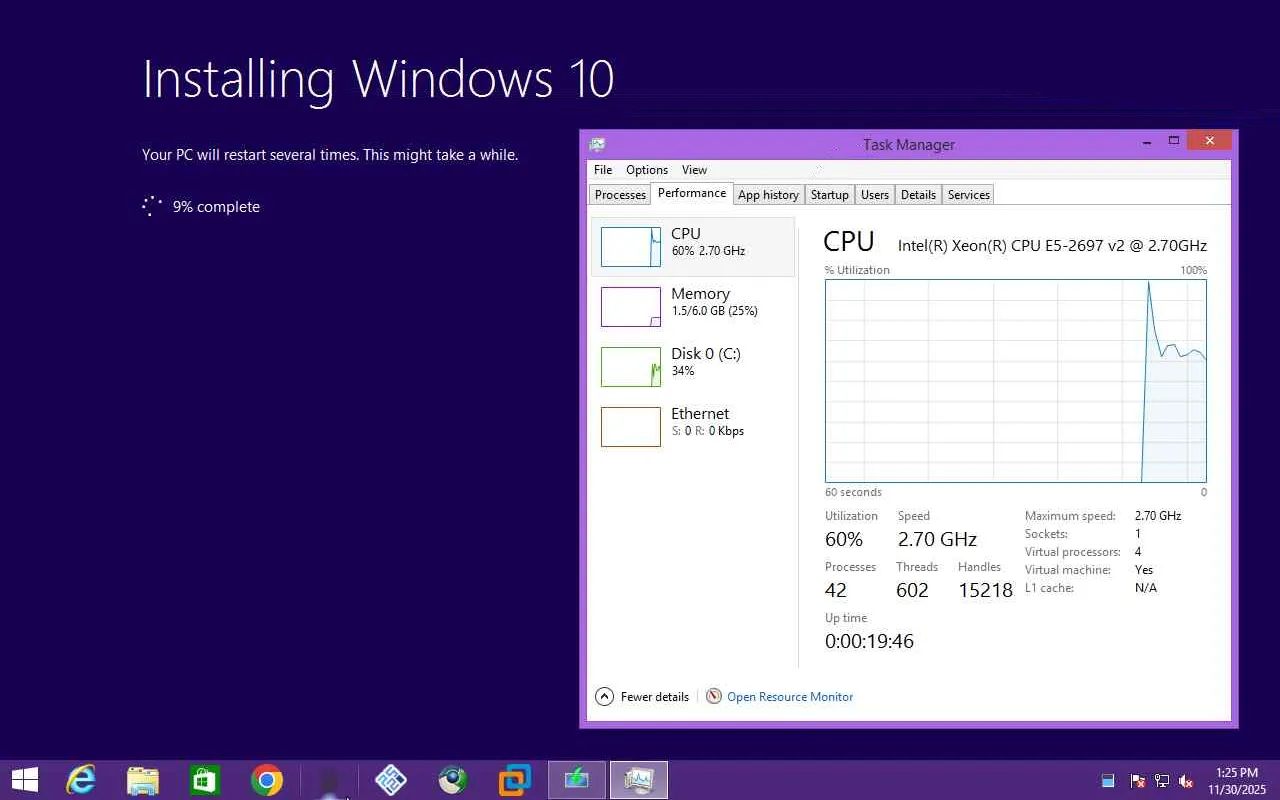This screenshot has height=800, width=1280.
Task: Launch Internet Explorer from the taskbar
Action: [x=80, y=780]
